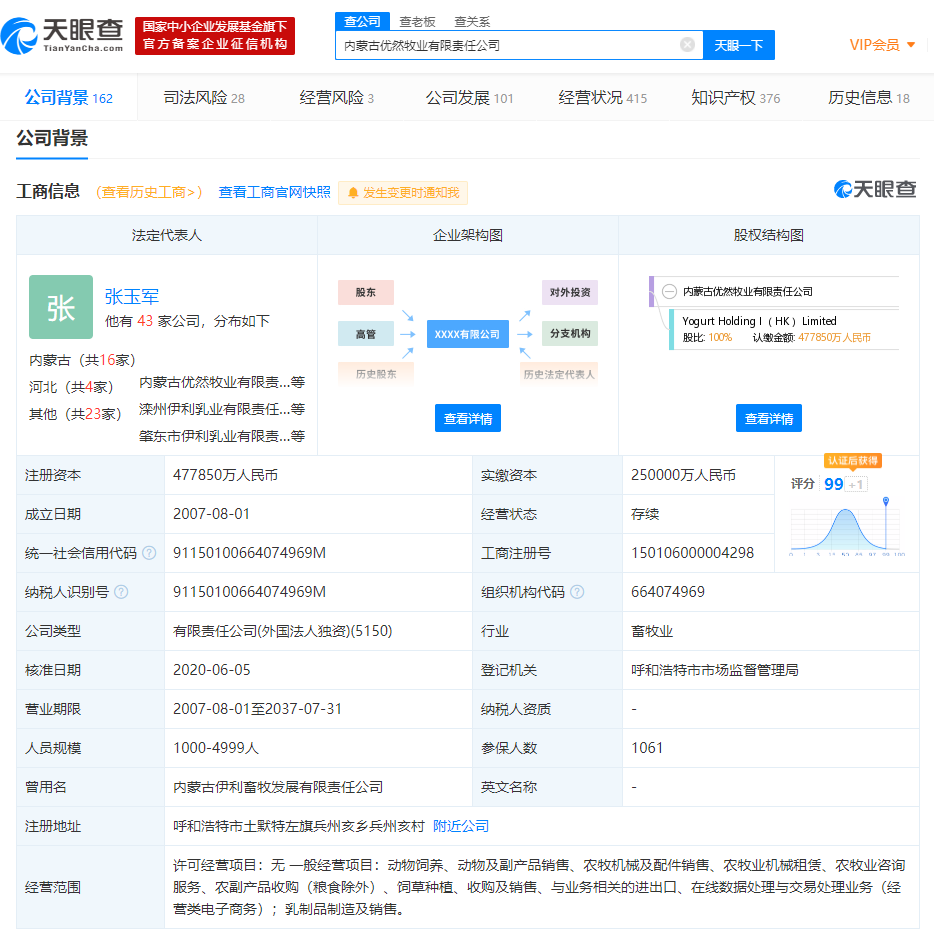Click the 内蒙古（共16家） region entry
The image size is (934, 934).
point(82,360)
